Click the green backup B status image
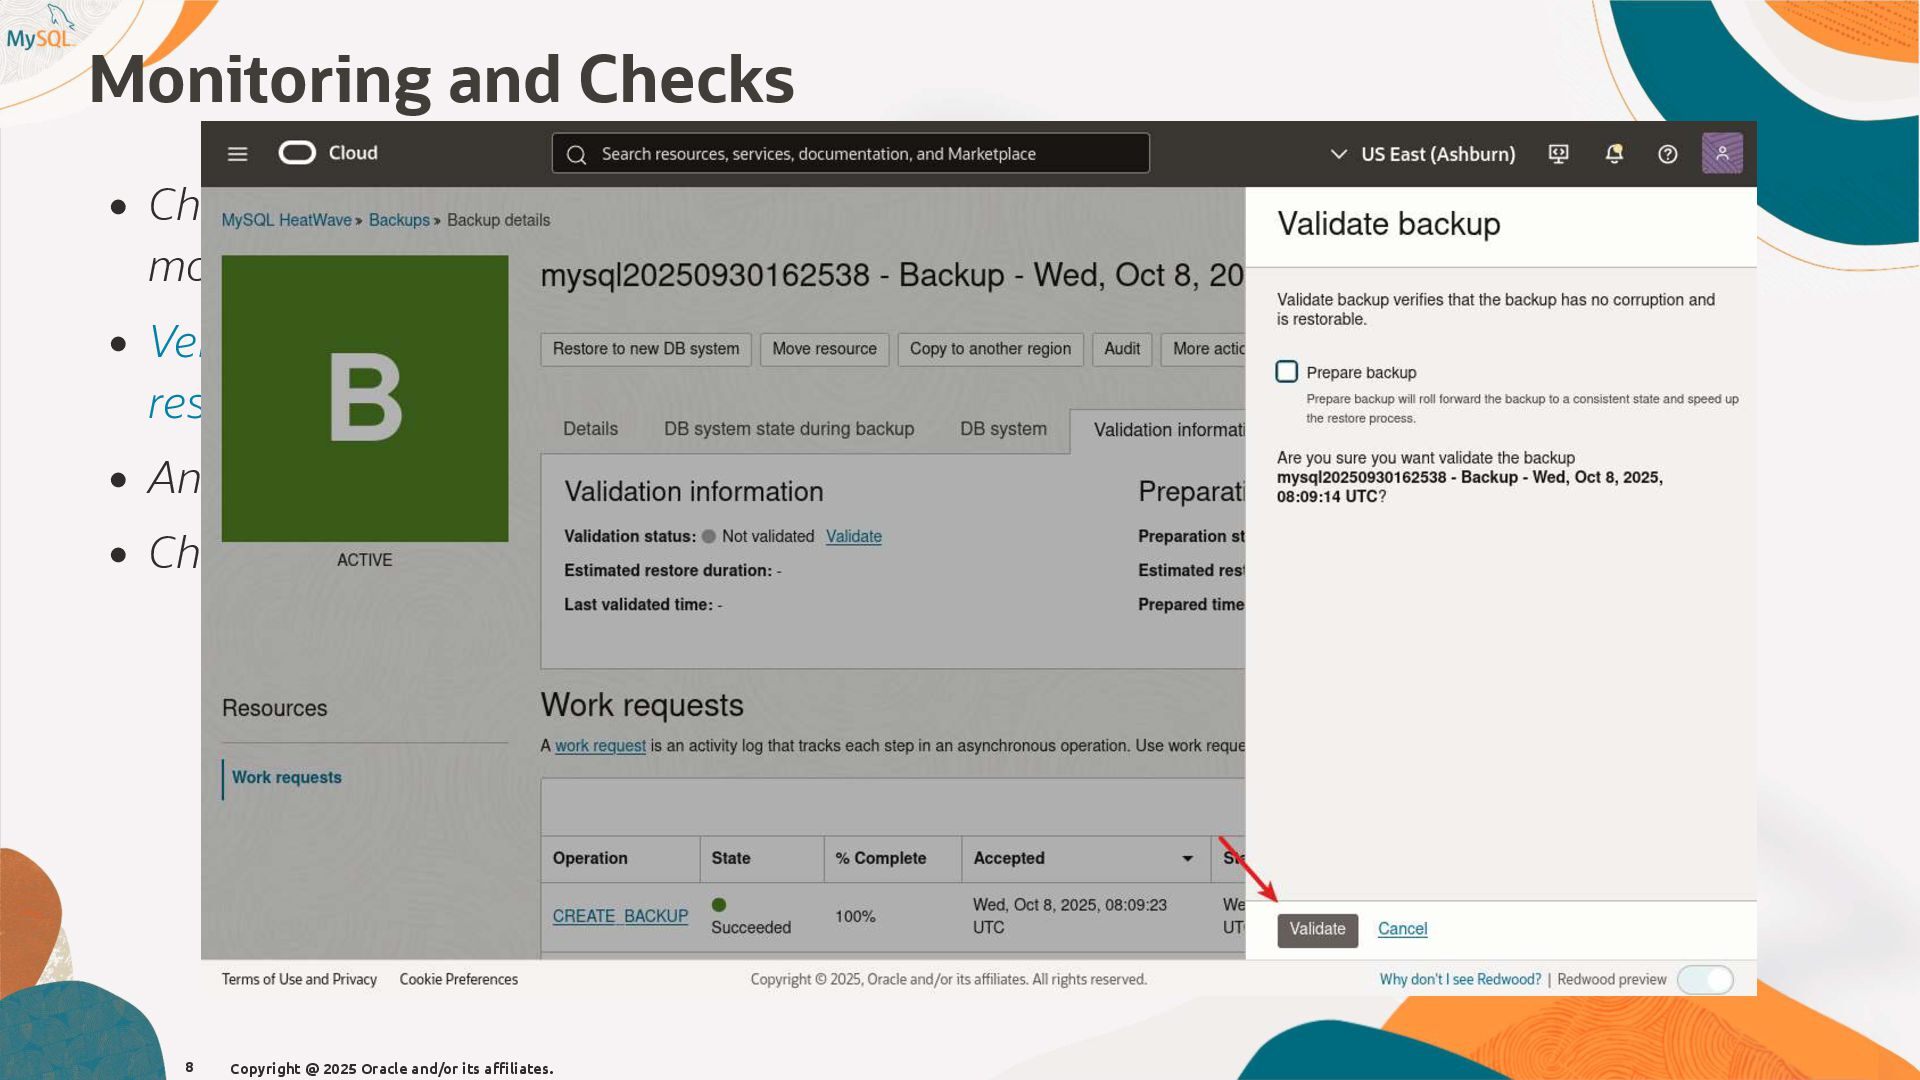 pyautogui.click(x=365, y=398)
